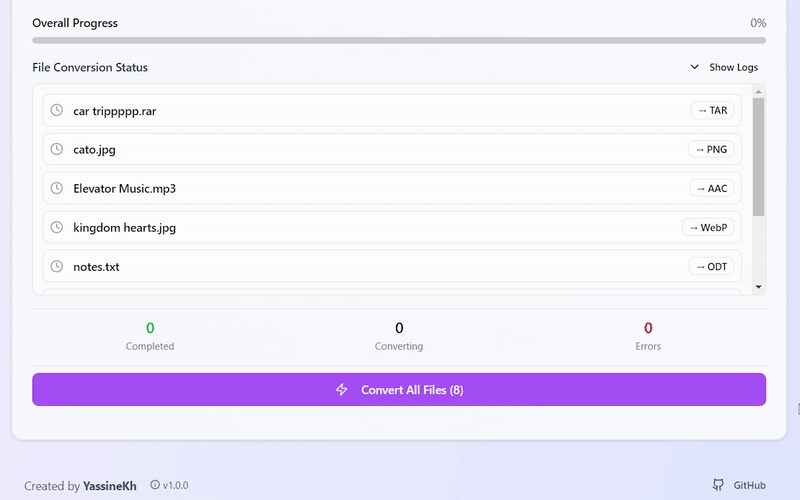Click lightning bolt icon on Convert button
The height and width of the screenshot is (500, 800).
[x=342, y=390]
